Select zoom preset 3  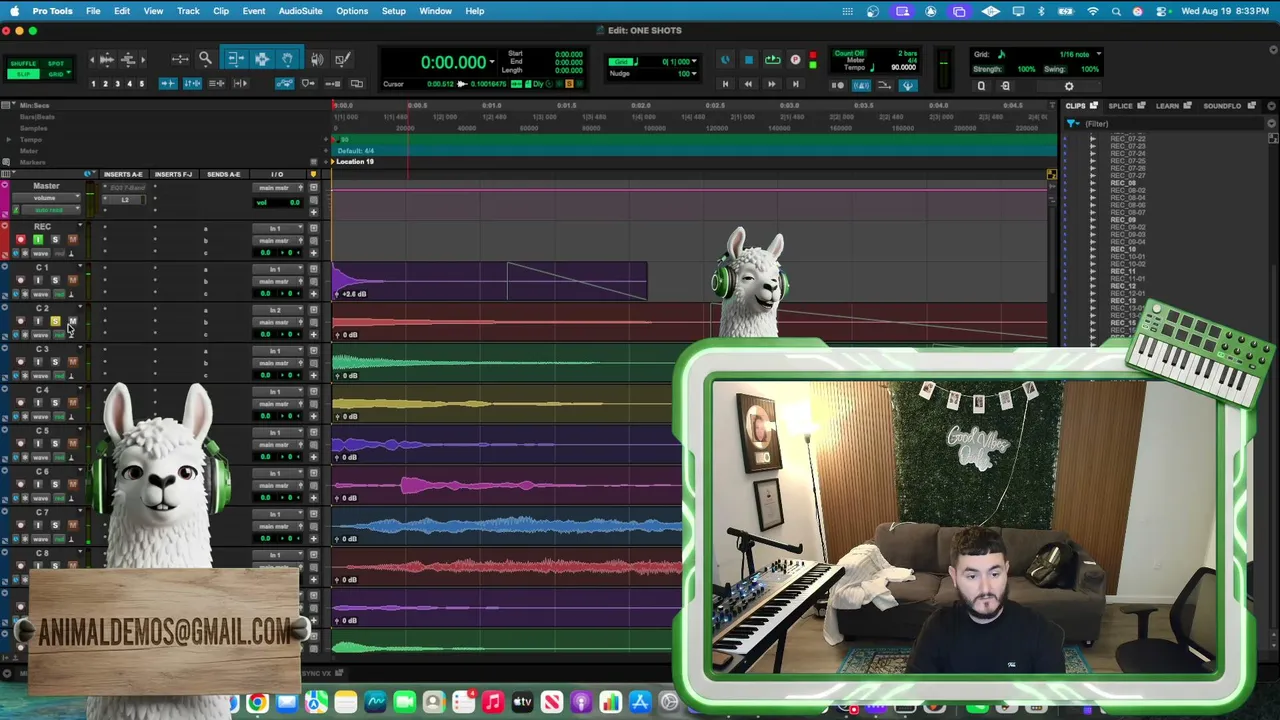117,84
